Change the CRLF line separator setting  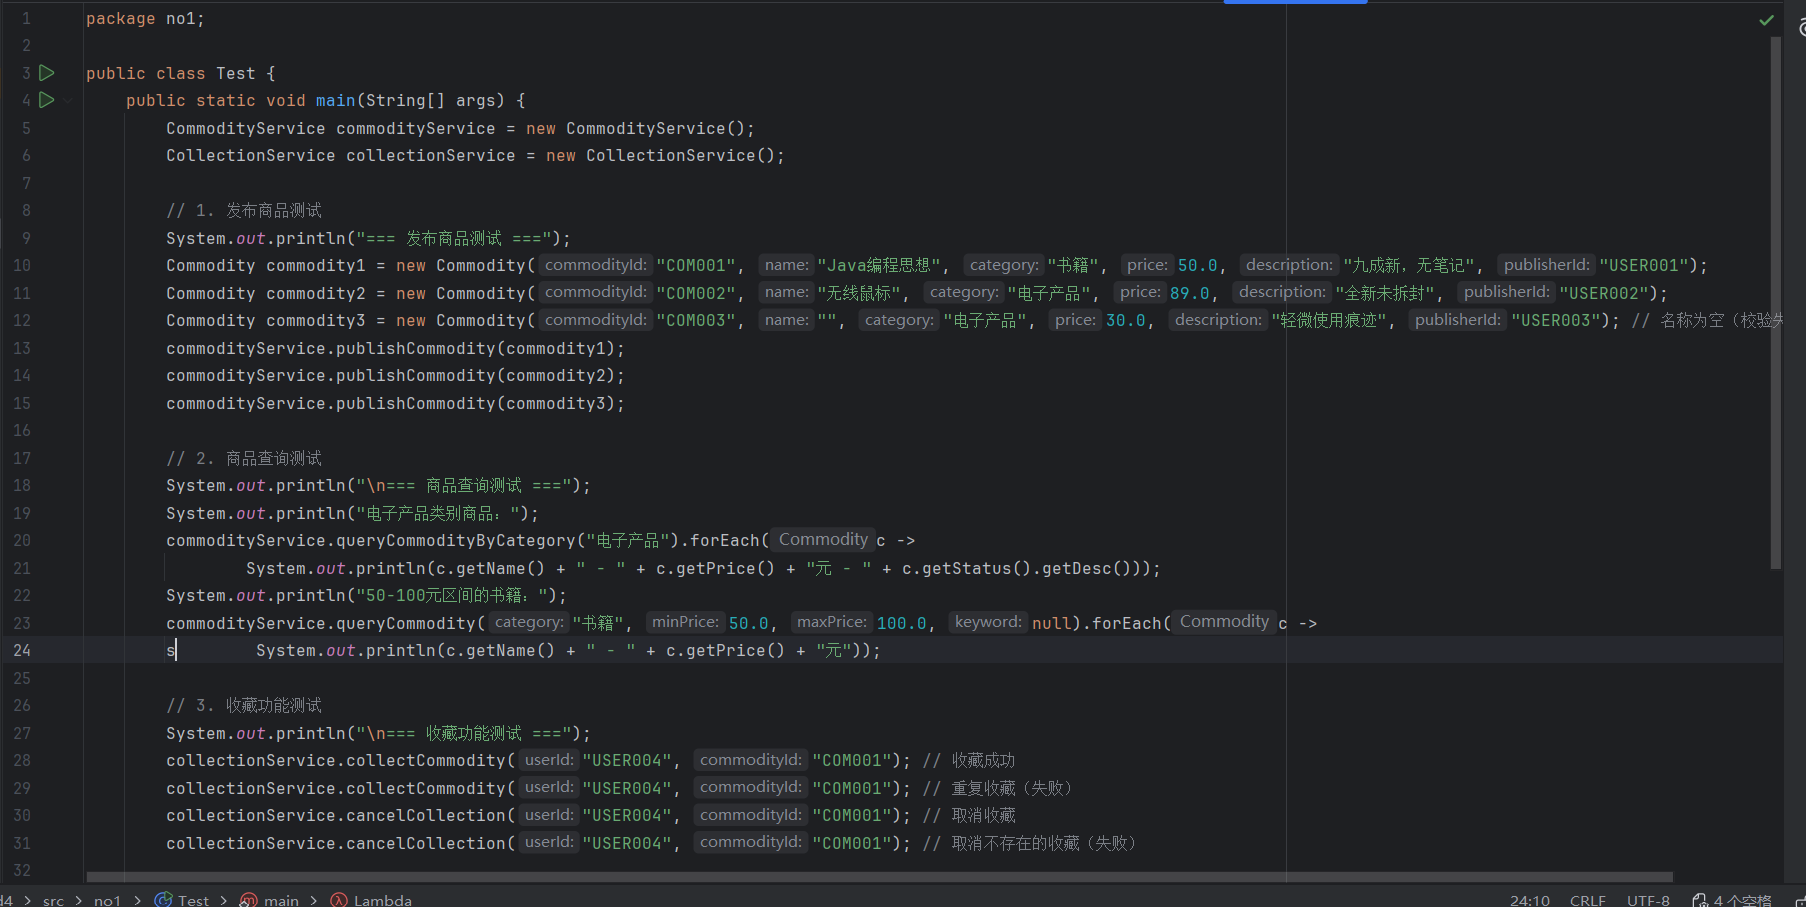click(1588, 900)
